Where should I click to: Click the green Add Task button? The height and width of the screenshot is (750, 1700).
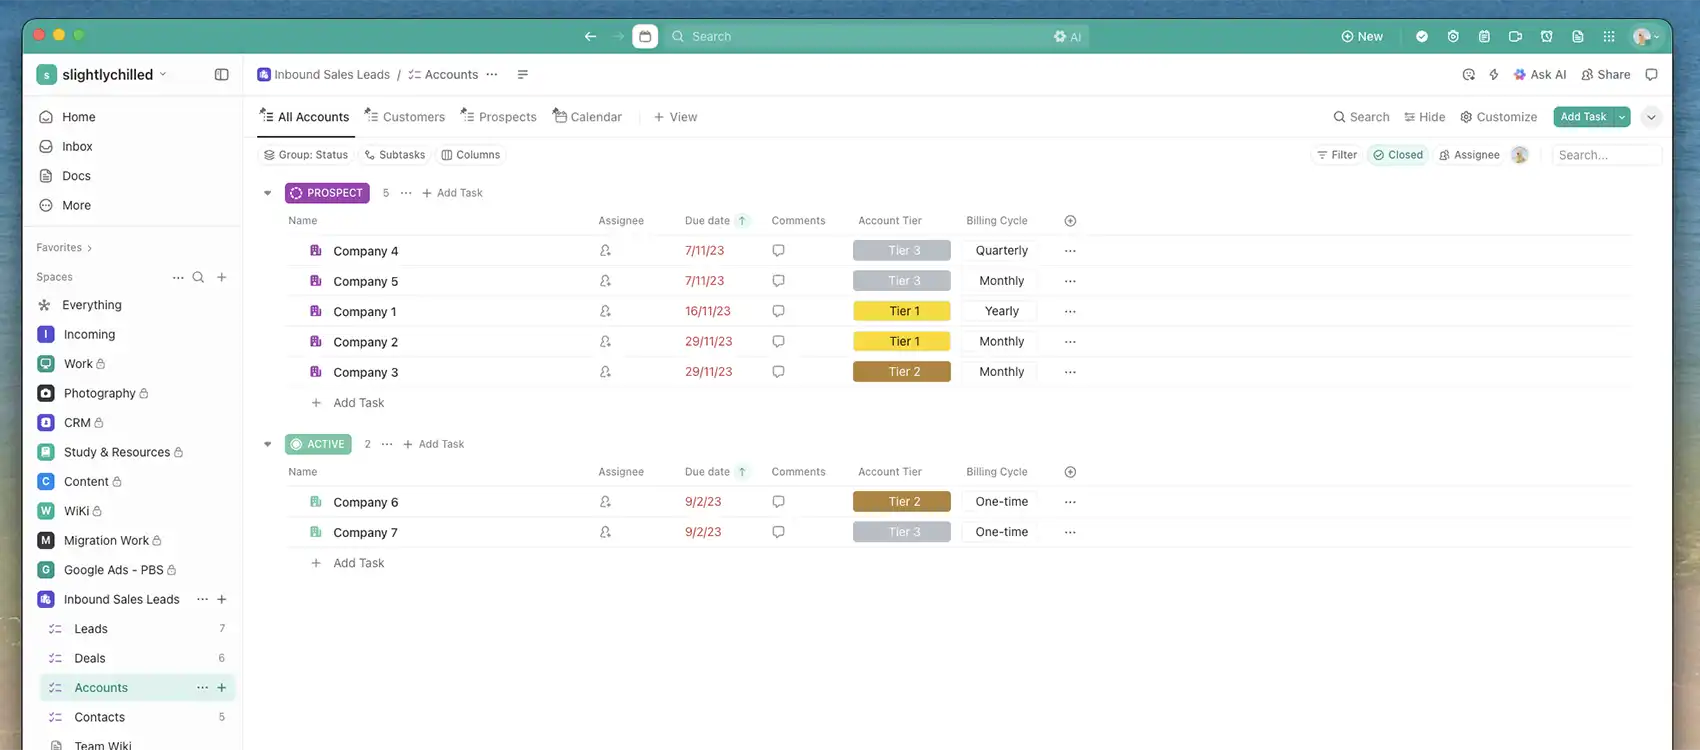[1584, 117]
